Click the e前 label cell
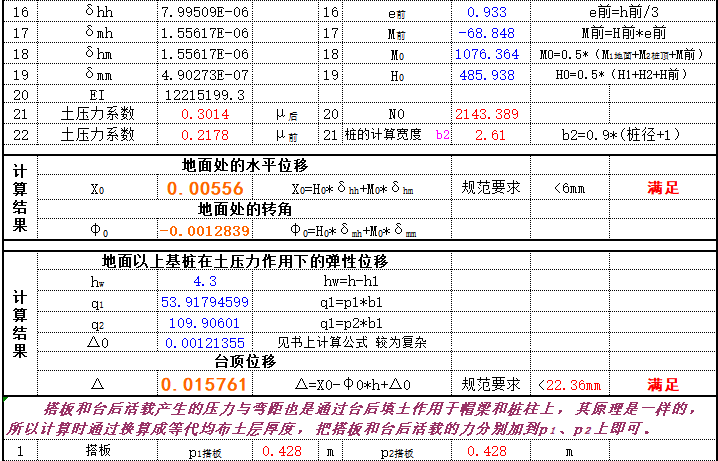Image resolution: width=718 pixels, height=461 pixels. point(397,12)
